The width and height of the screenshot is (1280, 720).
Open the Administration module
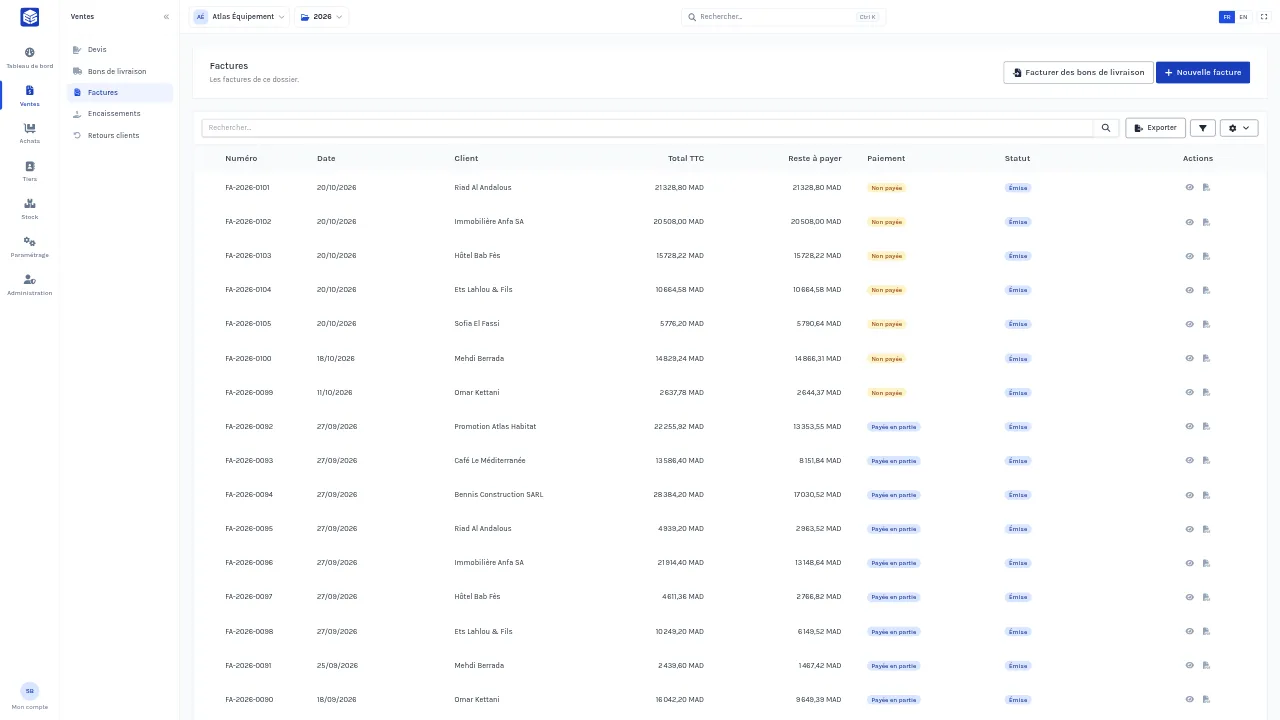pyautogui.click(x=29, y=285)
